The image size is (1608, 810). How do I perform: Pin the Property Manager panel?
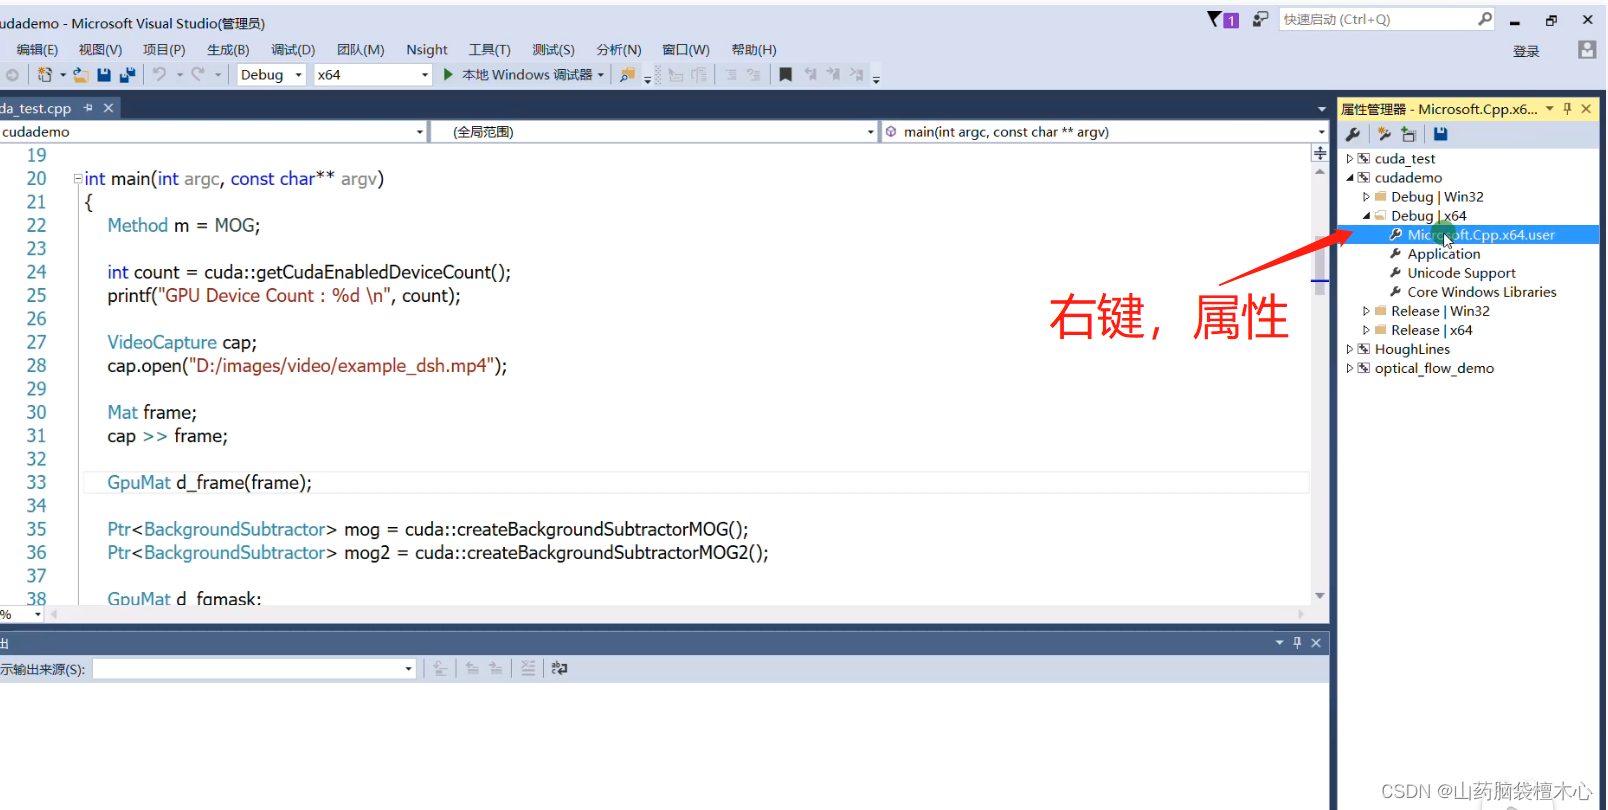coord(1567,109)
